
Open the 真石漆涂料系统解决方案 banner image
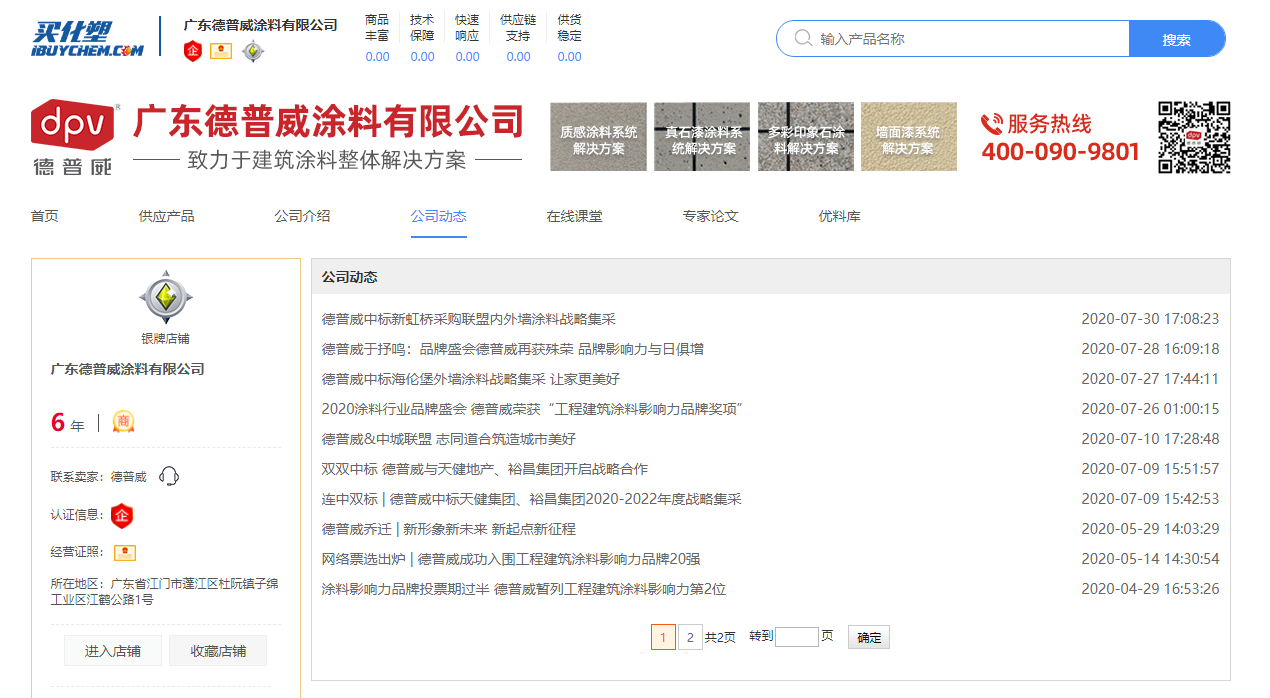click(x=703, y=136)
